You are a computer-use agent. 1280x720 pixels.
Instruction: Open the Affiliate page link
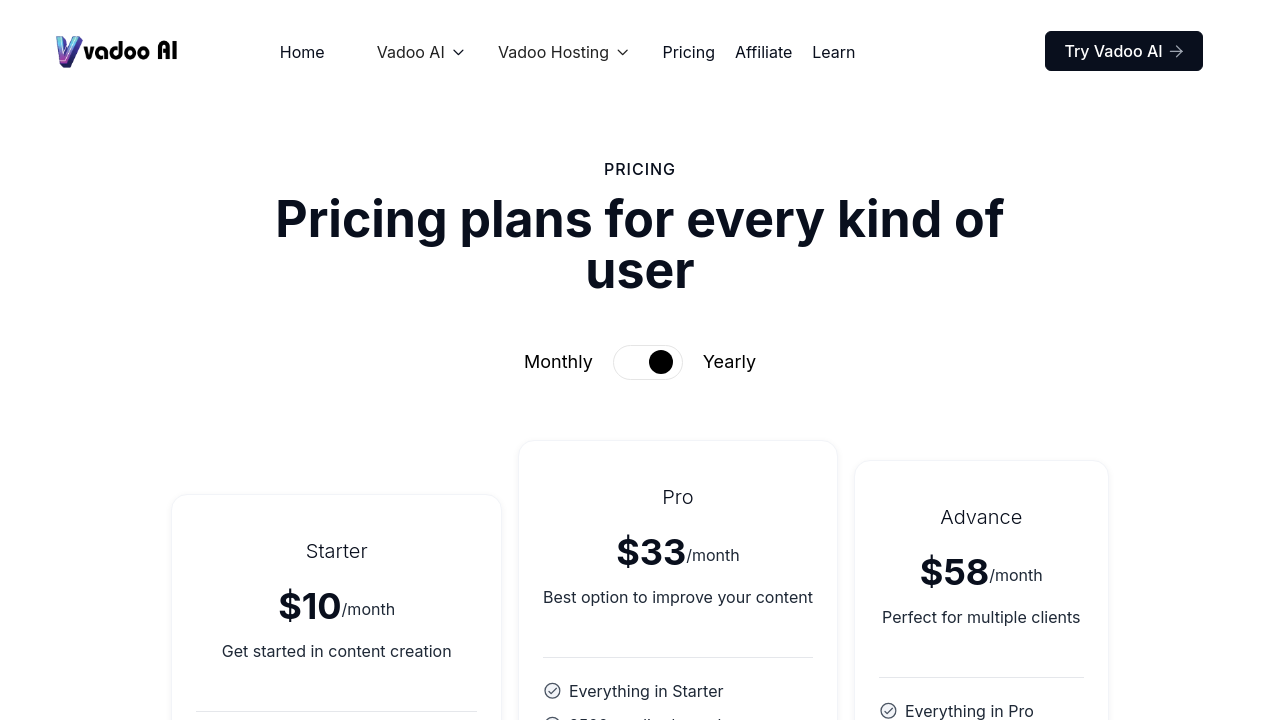(763, 52)
